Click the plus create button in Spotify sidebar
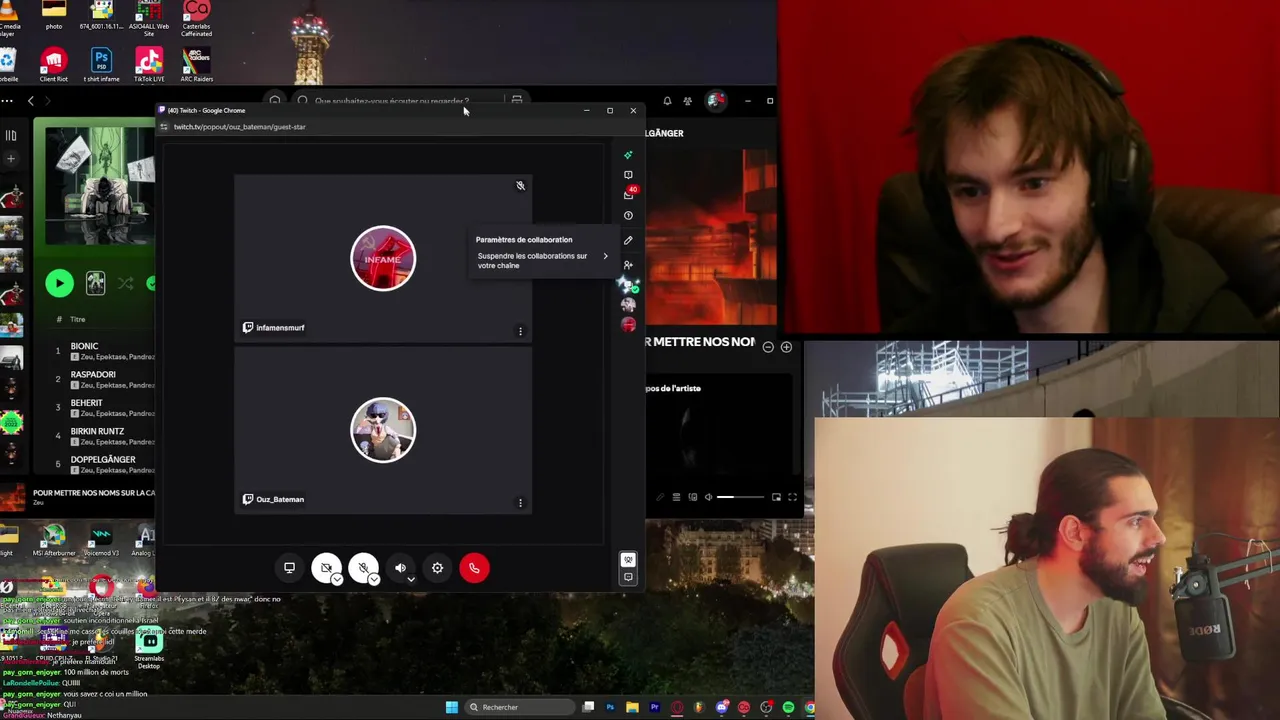Screen dimensions: 1280x720 point(10,158)
